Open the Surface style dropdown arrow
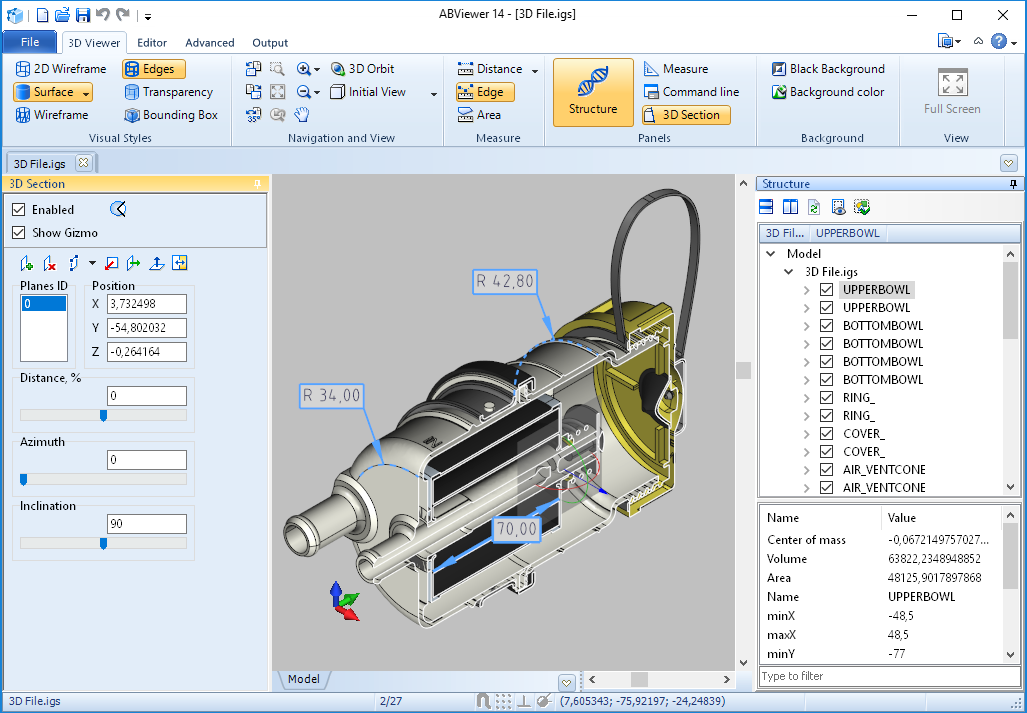 click(86, 93)
